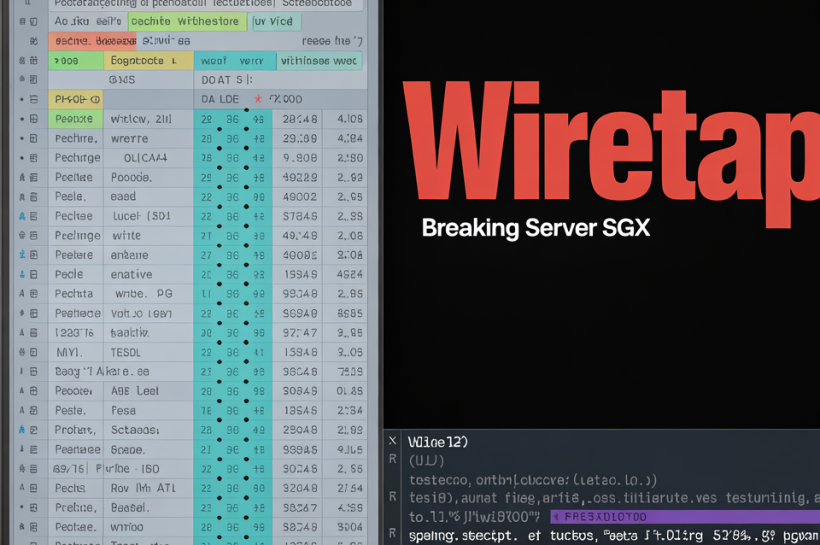Click the value 97:47 in table
The height and width of the screenshot is (545, 820).
[300, 333]
